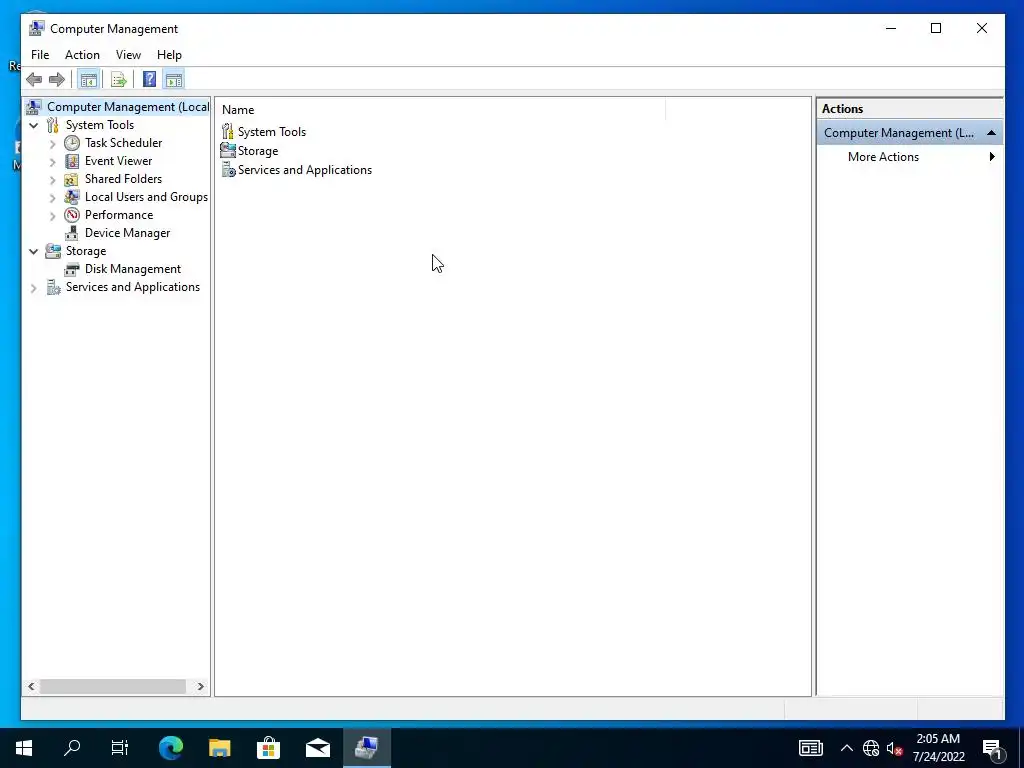Click the Back arrow toolbar icon
The height and width of the screenshot is (768, 1024).
coord(34,80)
